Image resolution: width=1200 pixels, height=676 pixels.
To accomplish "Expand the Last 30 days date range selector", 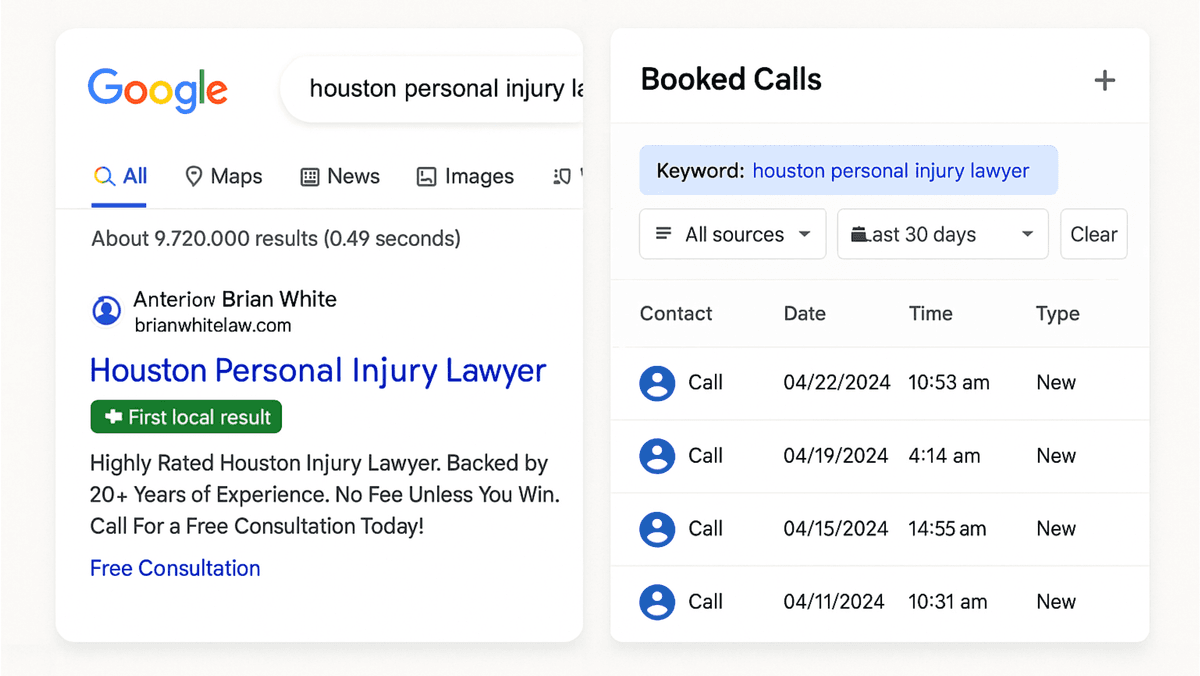I will click(x=940, y=234).
